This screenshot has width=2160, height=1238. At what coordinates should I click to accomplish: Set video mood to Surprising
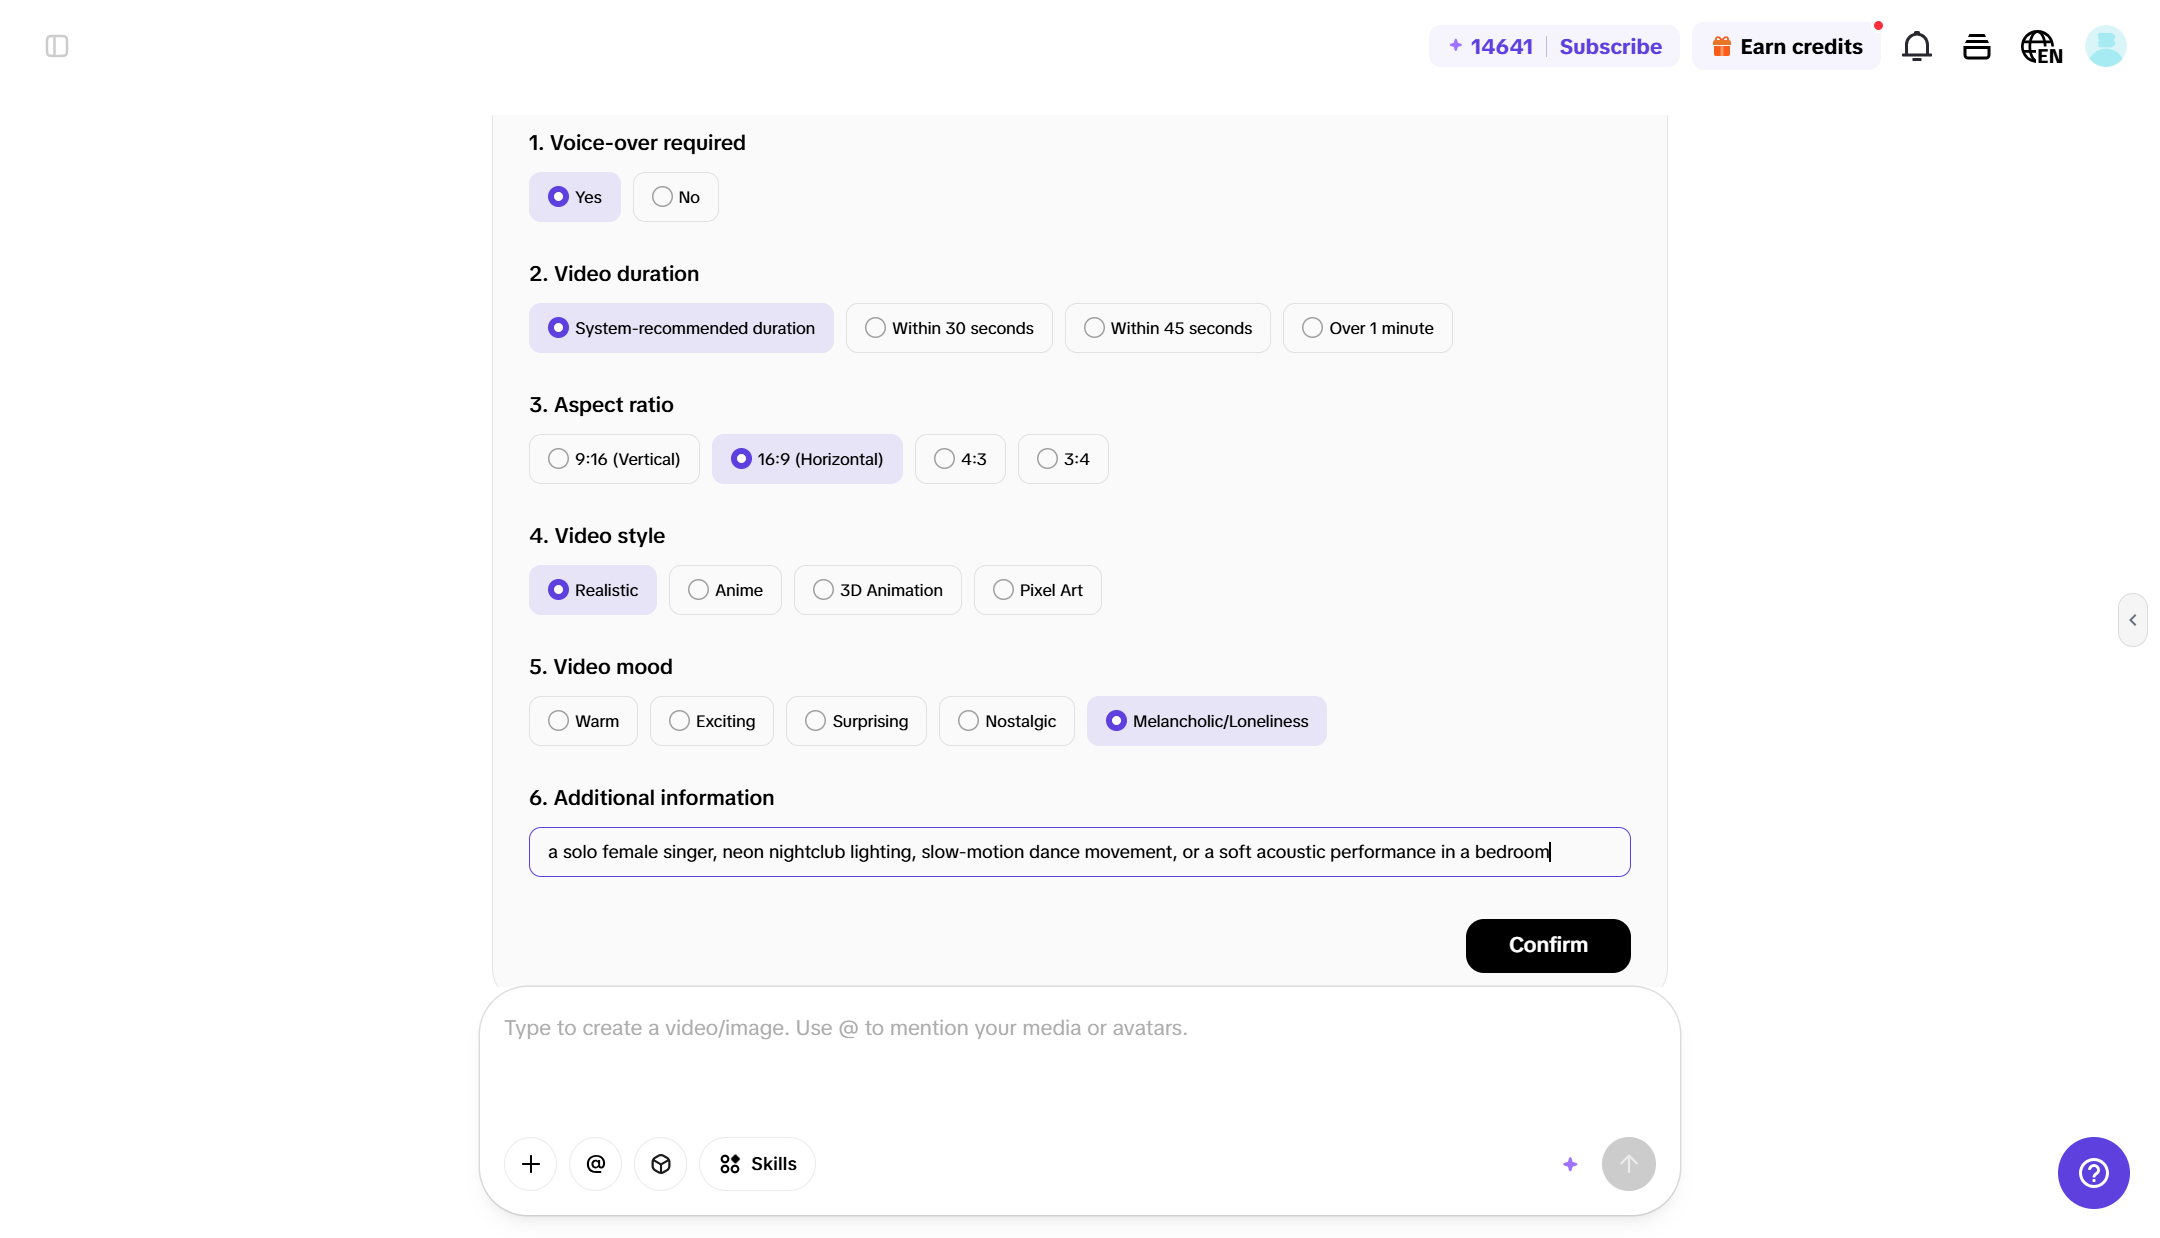[856, 721]
